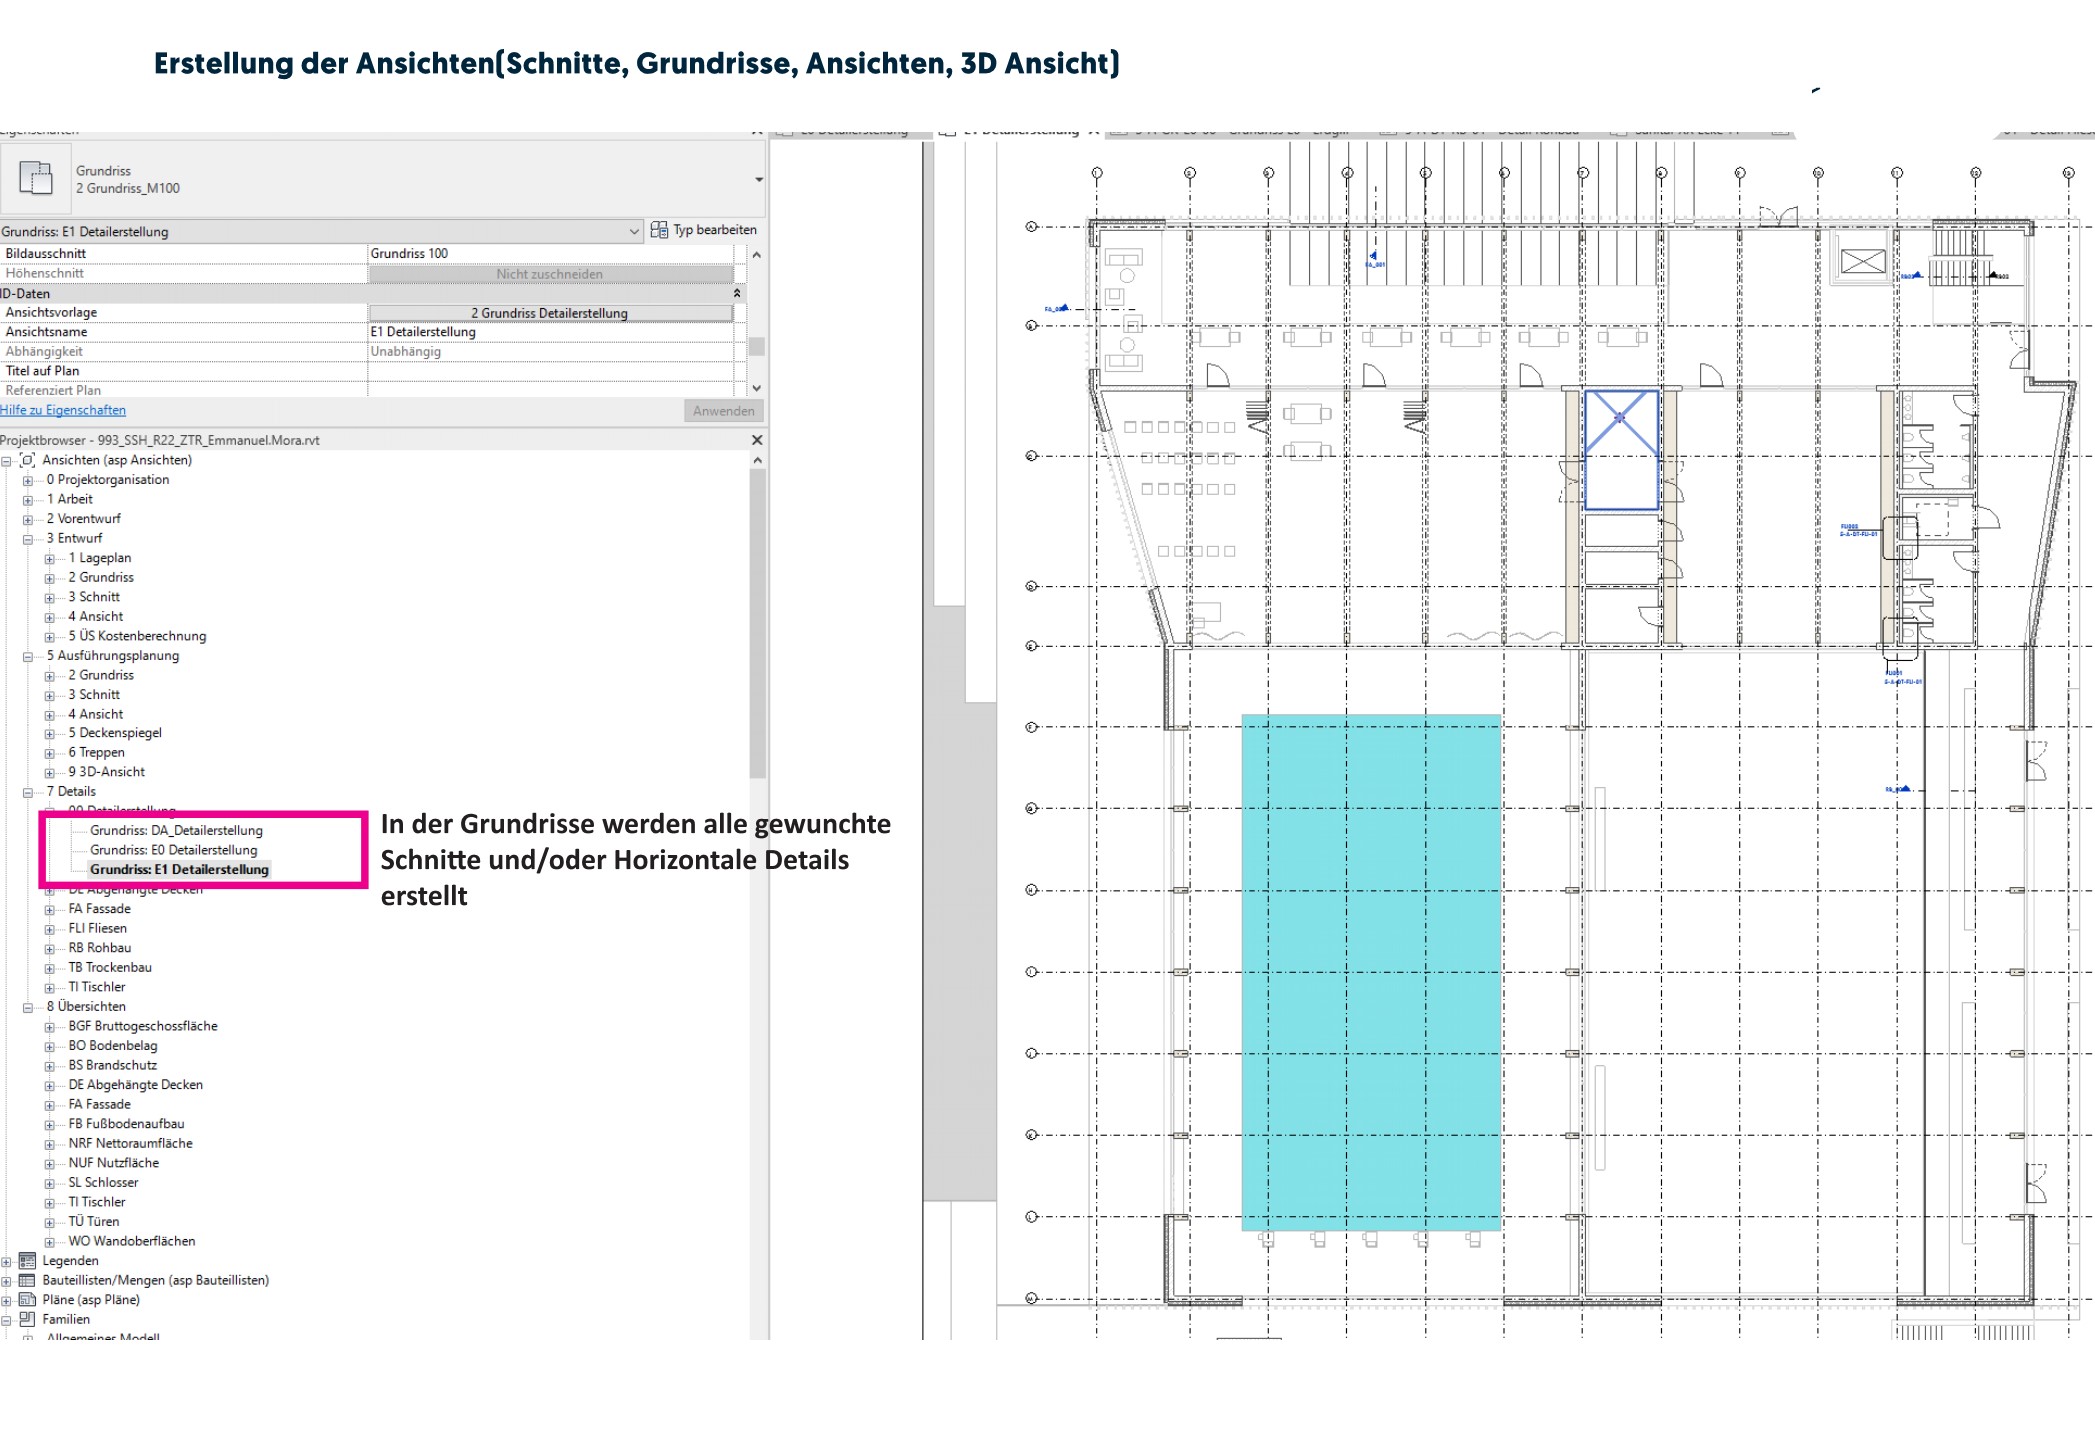The height and width of the screenshot is (1455, 2095).
Task: Expand the Bauteillisten/Mengen node
Action: tap(7, 1281)
